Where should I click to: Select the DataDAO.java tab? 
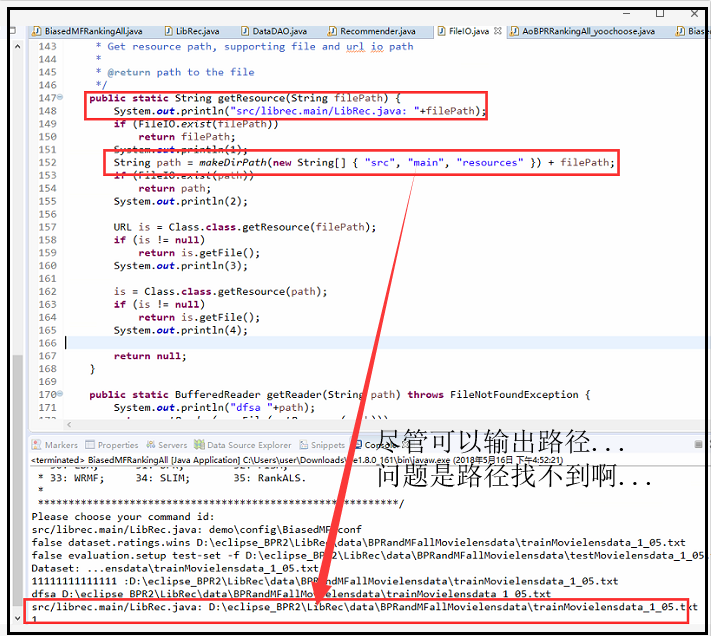(274, 31)
